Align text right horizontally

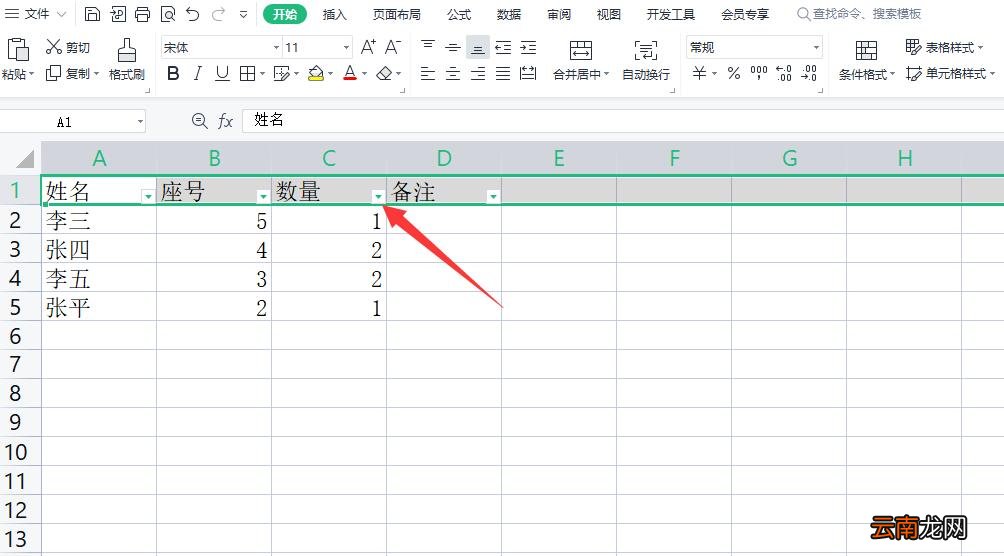tap(478, 74)
